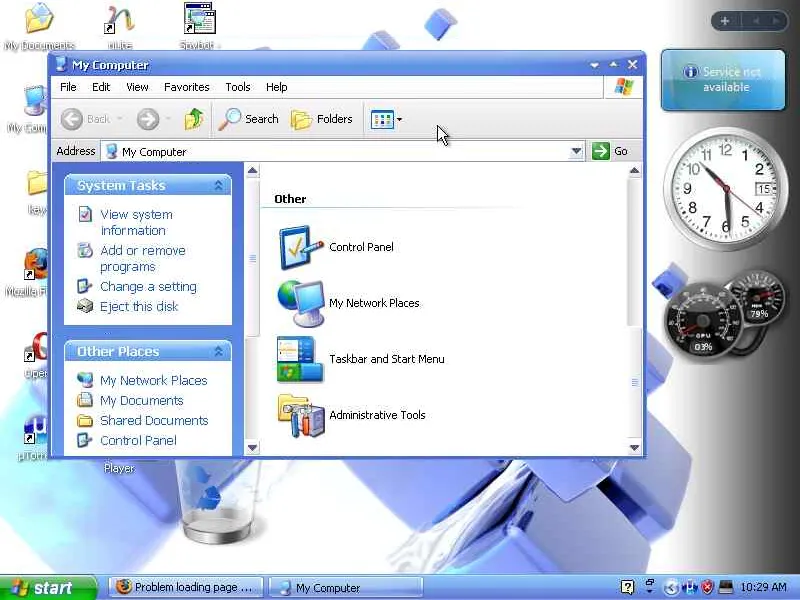Open Back history dropdown arrow
Viewport: 800px width, 600px height.
(119, 119)
